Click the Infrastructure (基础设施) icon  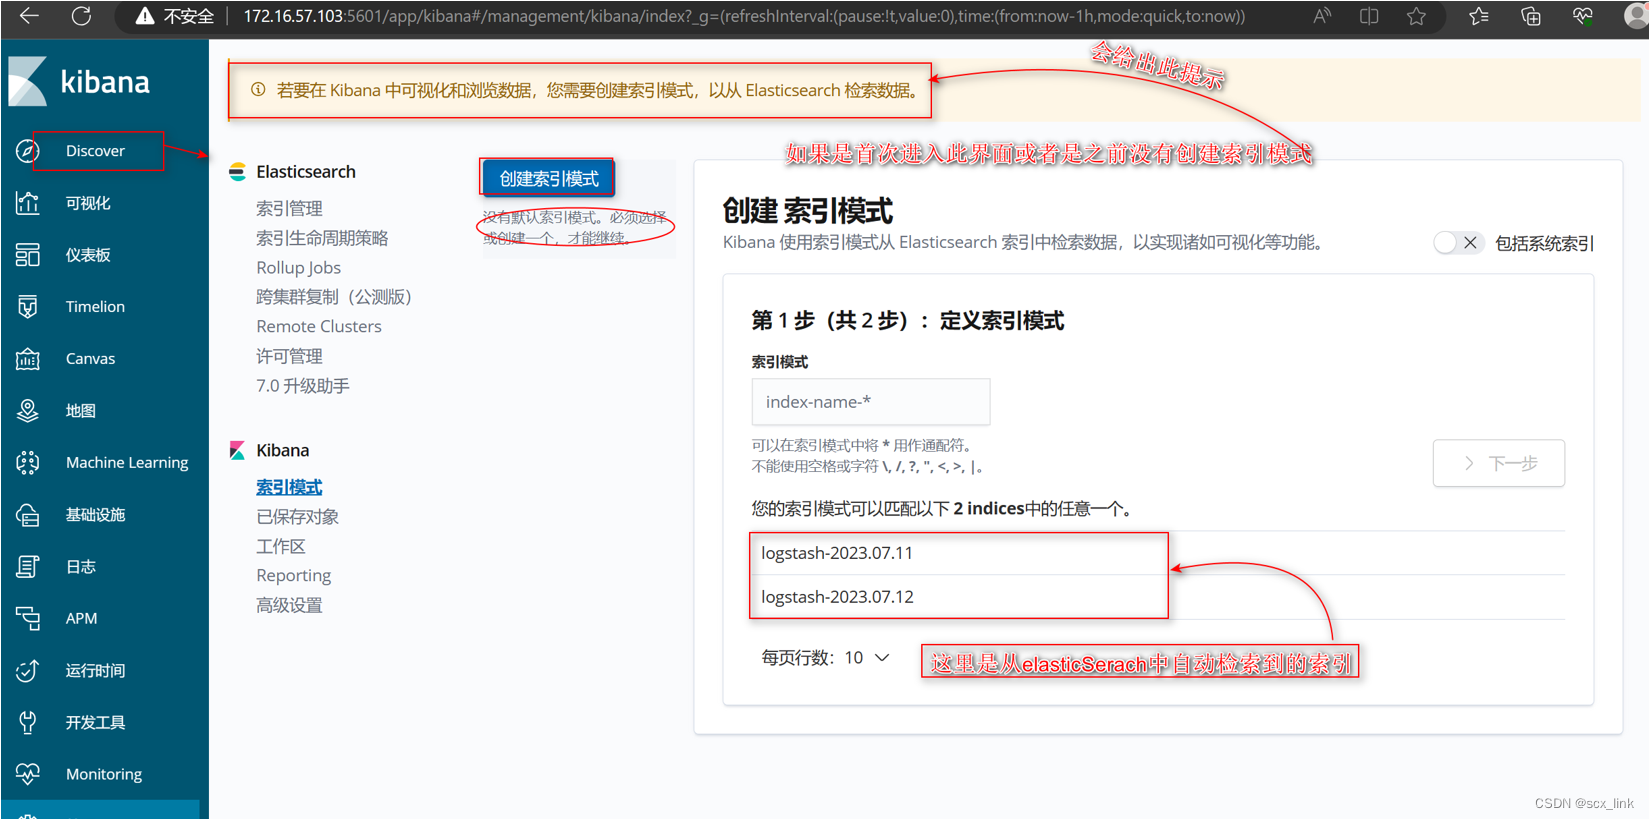(x=28, y=515)
